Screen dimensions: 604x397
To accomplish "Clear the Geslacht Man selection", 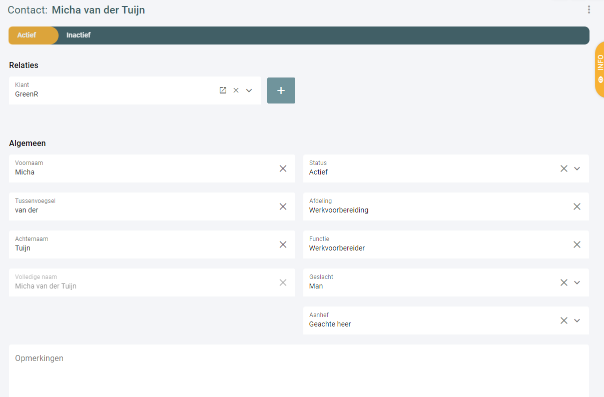I will pyautogui.click(x=564, y=283).
